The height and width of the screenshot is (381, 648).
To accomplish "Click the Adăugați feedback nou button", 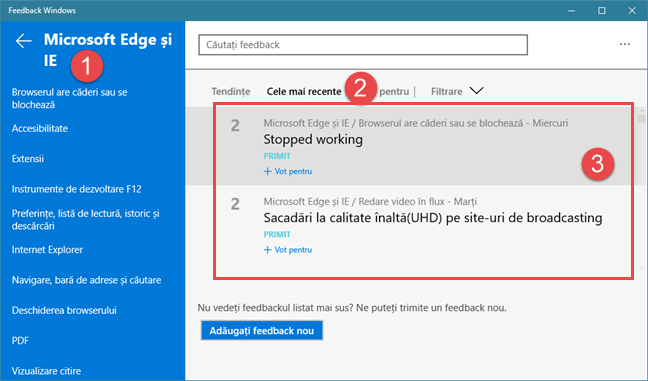I will 262,331.
